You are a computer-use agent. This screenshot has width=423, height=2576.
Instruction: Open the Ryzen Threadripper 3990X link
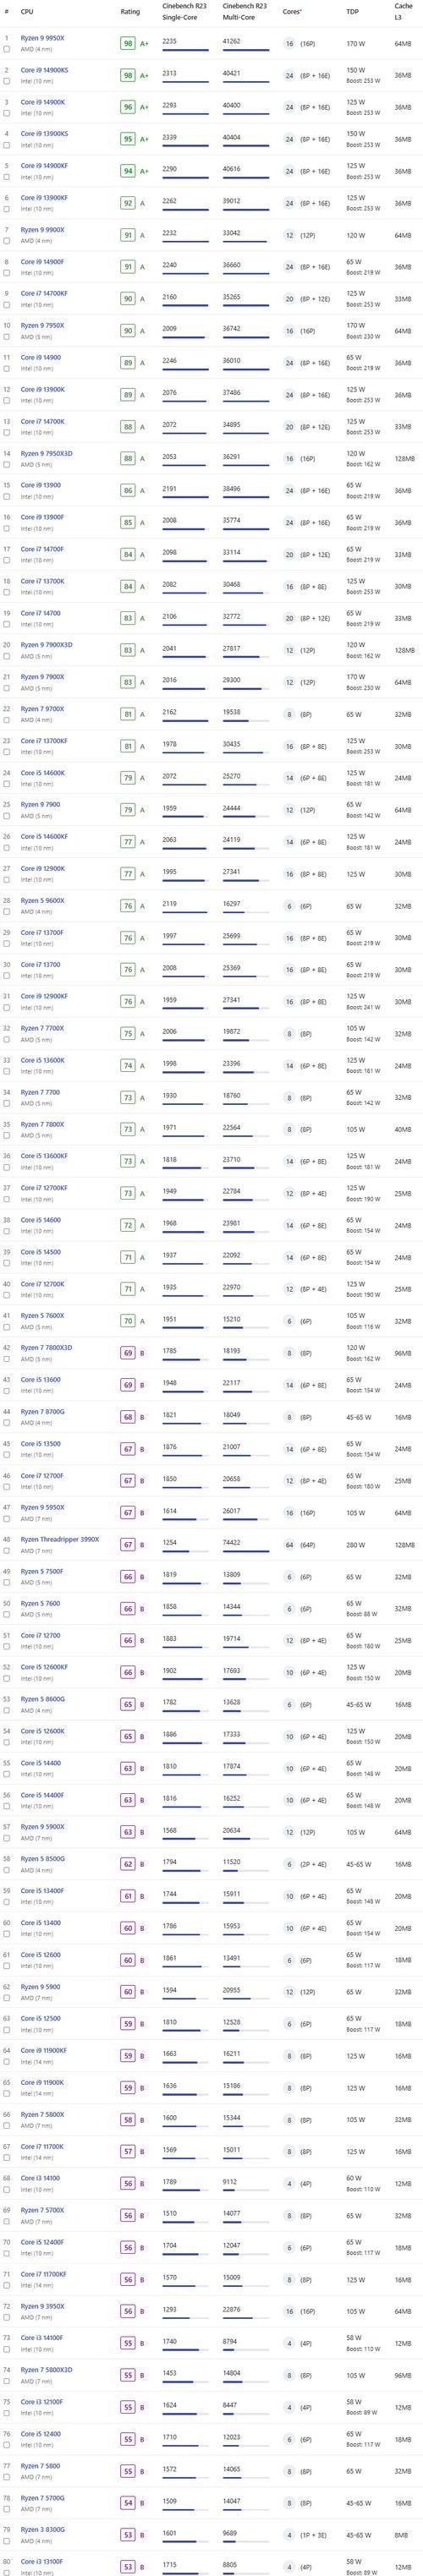click(60, 1539)
